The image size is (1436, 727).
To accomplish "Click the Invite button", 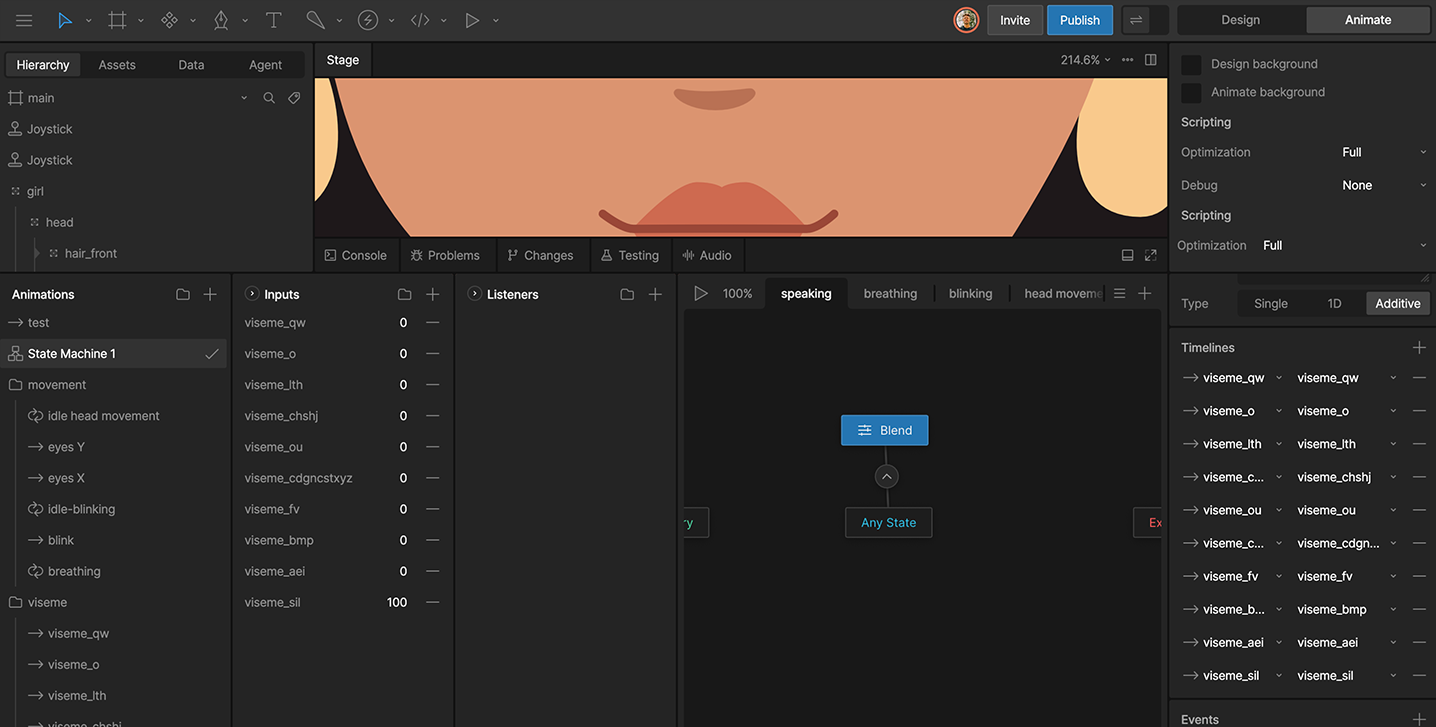I will (x=1014, y=19).
